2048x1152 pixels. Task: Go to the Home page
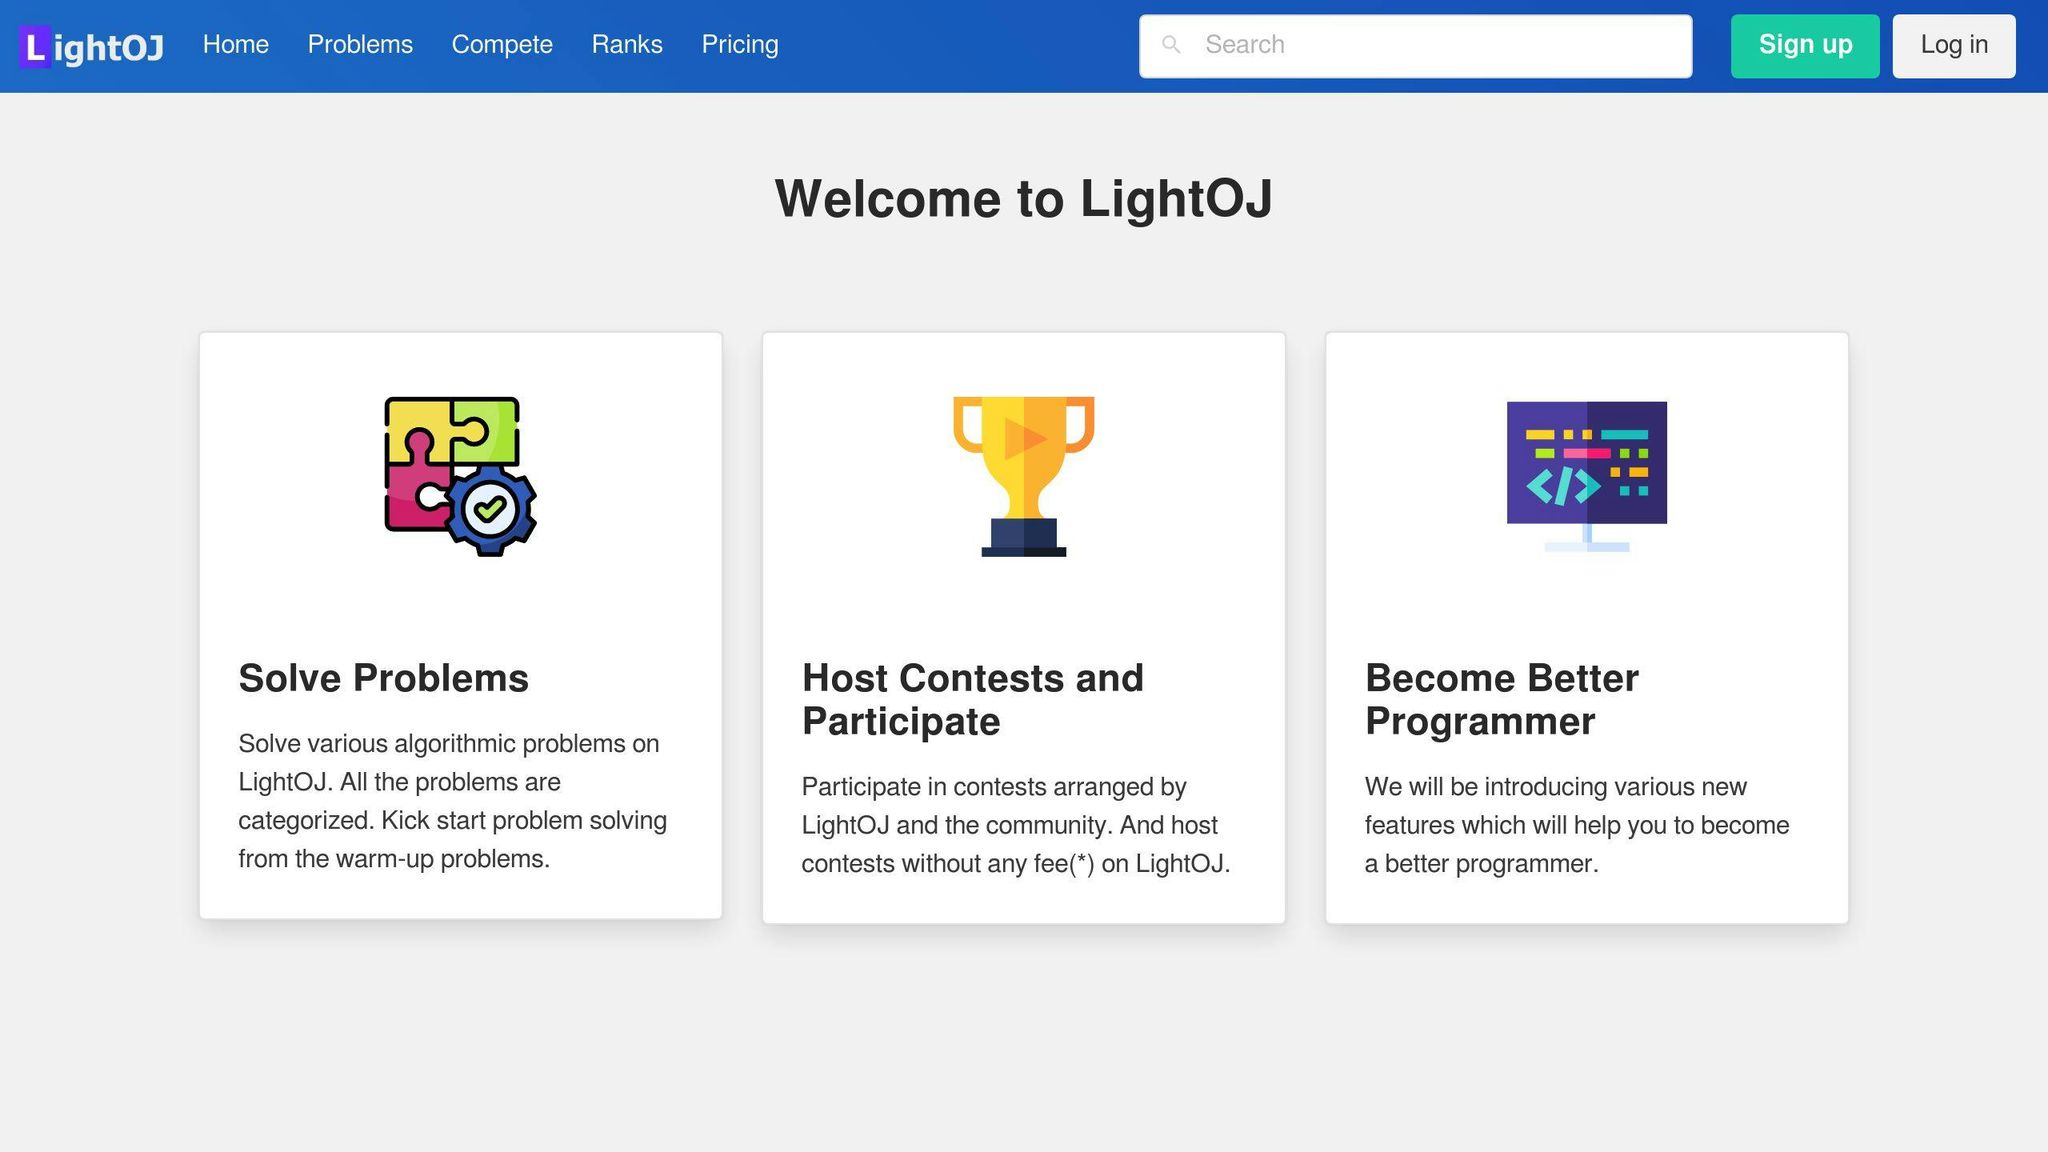click(x=235, y=44)
